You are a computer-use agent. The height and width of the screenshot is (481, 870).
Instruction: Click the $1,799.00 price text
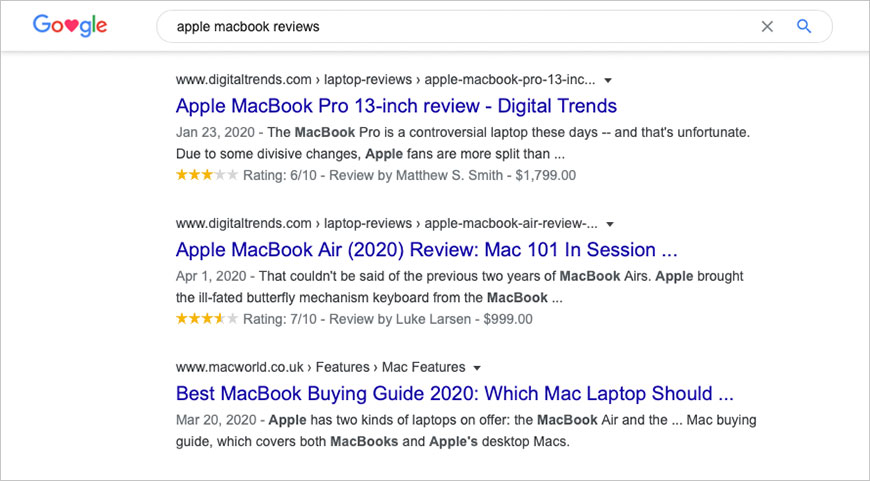point(545,175)
